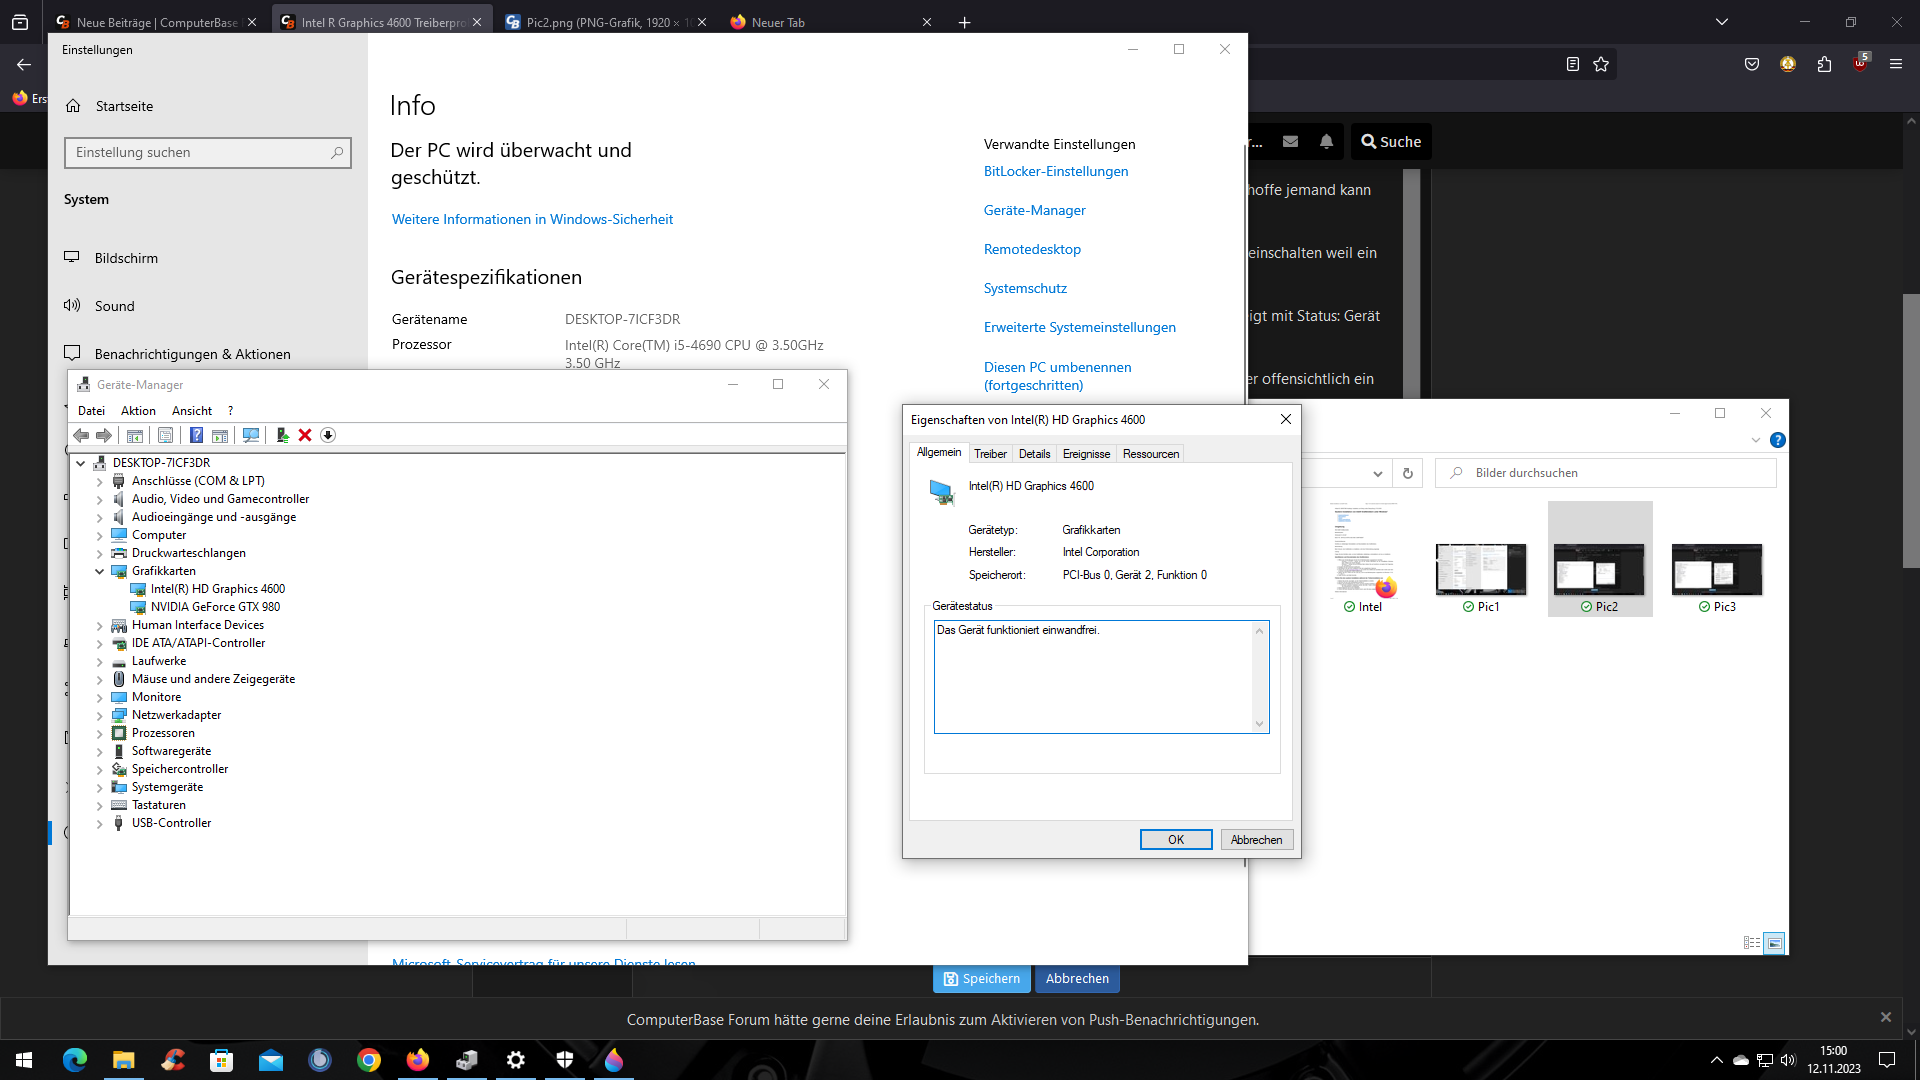
Task: Open the Microsoft Store taskbar icon
Action: coord(222,1060)
